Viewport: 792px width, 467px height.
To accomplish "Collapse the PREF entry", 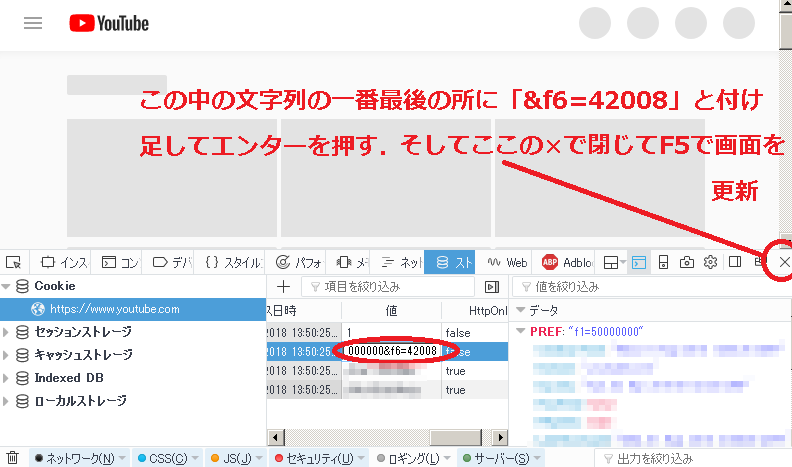I will point(521,331).
